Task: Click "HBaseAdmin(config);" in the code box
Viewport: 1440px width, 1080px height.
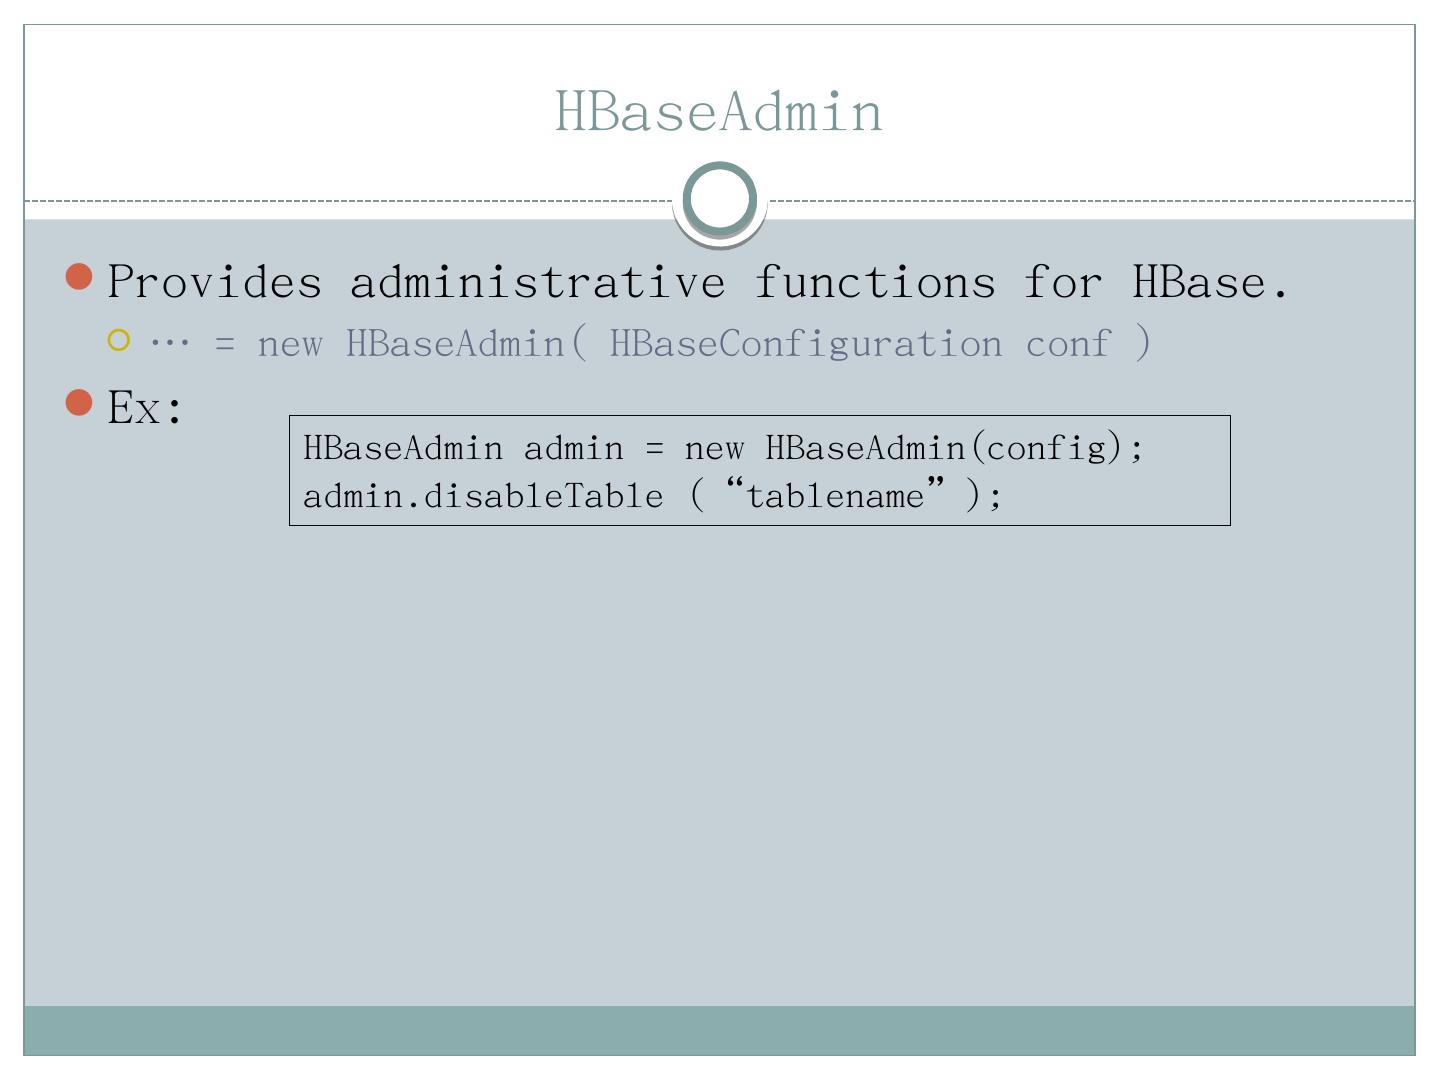Action: tap(954, 447)
